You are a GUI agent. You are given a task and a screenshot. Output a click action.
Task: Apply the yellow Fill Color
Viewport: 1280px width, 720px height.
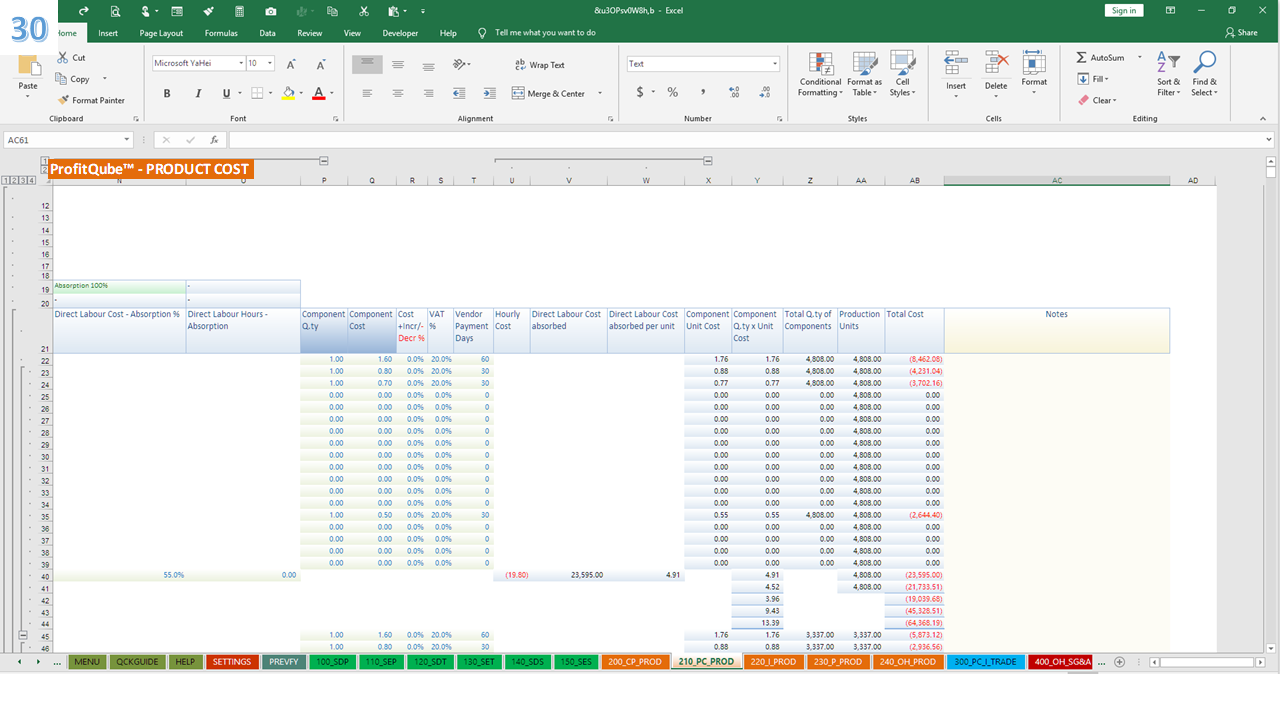point(288,93)
